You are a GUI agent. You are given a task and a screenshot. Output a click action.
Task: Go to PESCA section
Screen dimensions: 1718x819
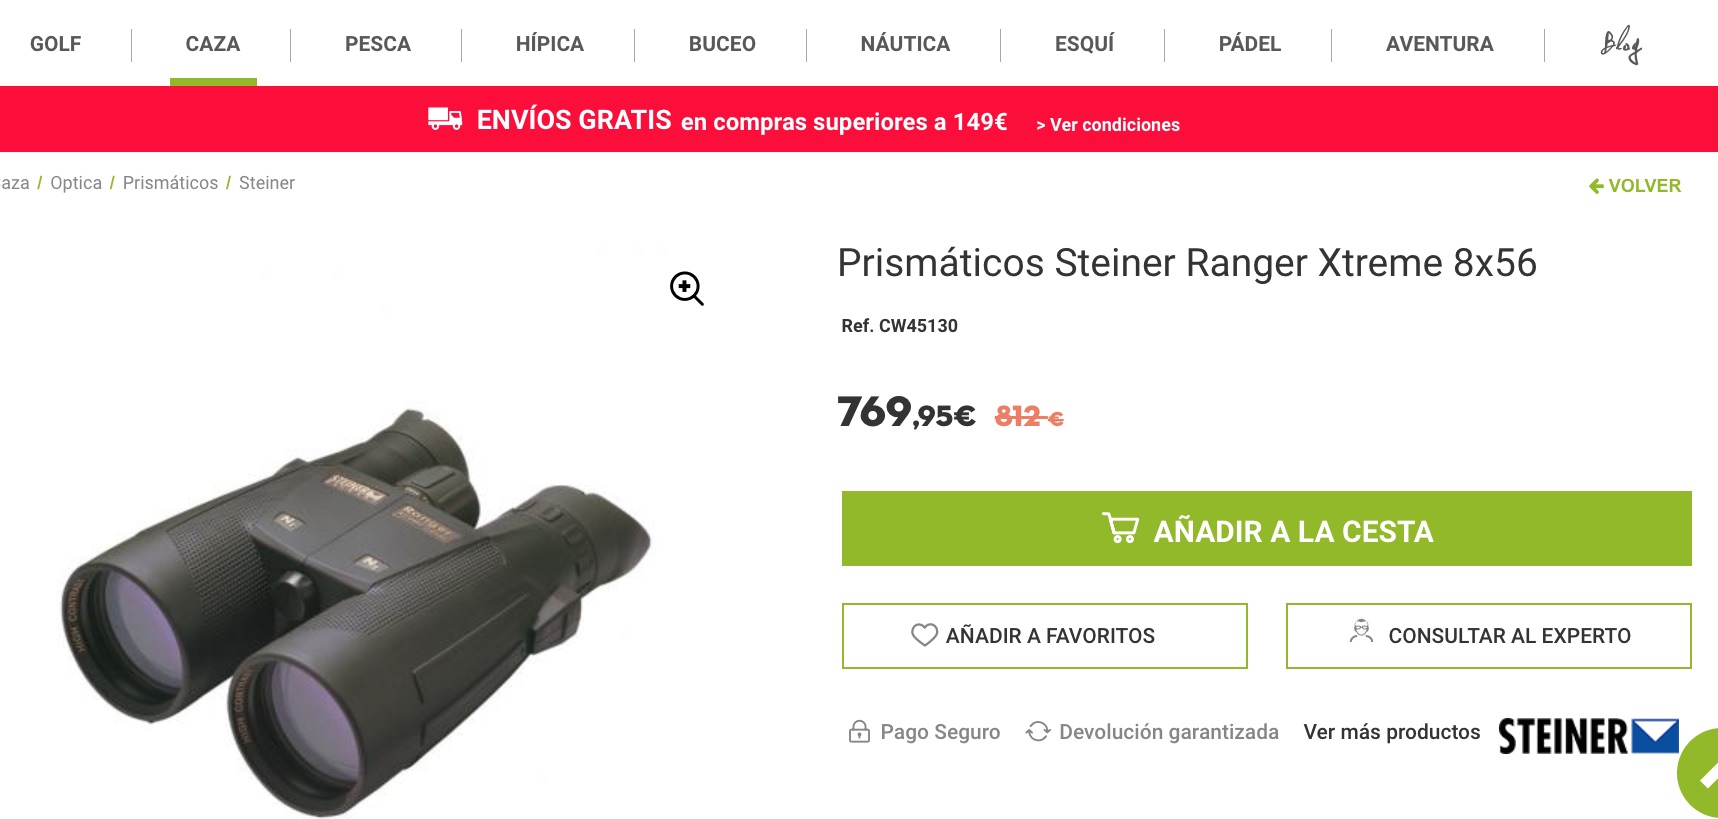pyautogui.click(x=378, y=44)
